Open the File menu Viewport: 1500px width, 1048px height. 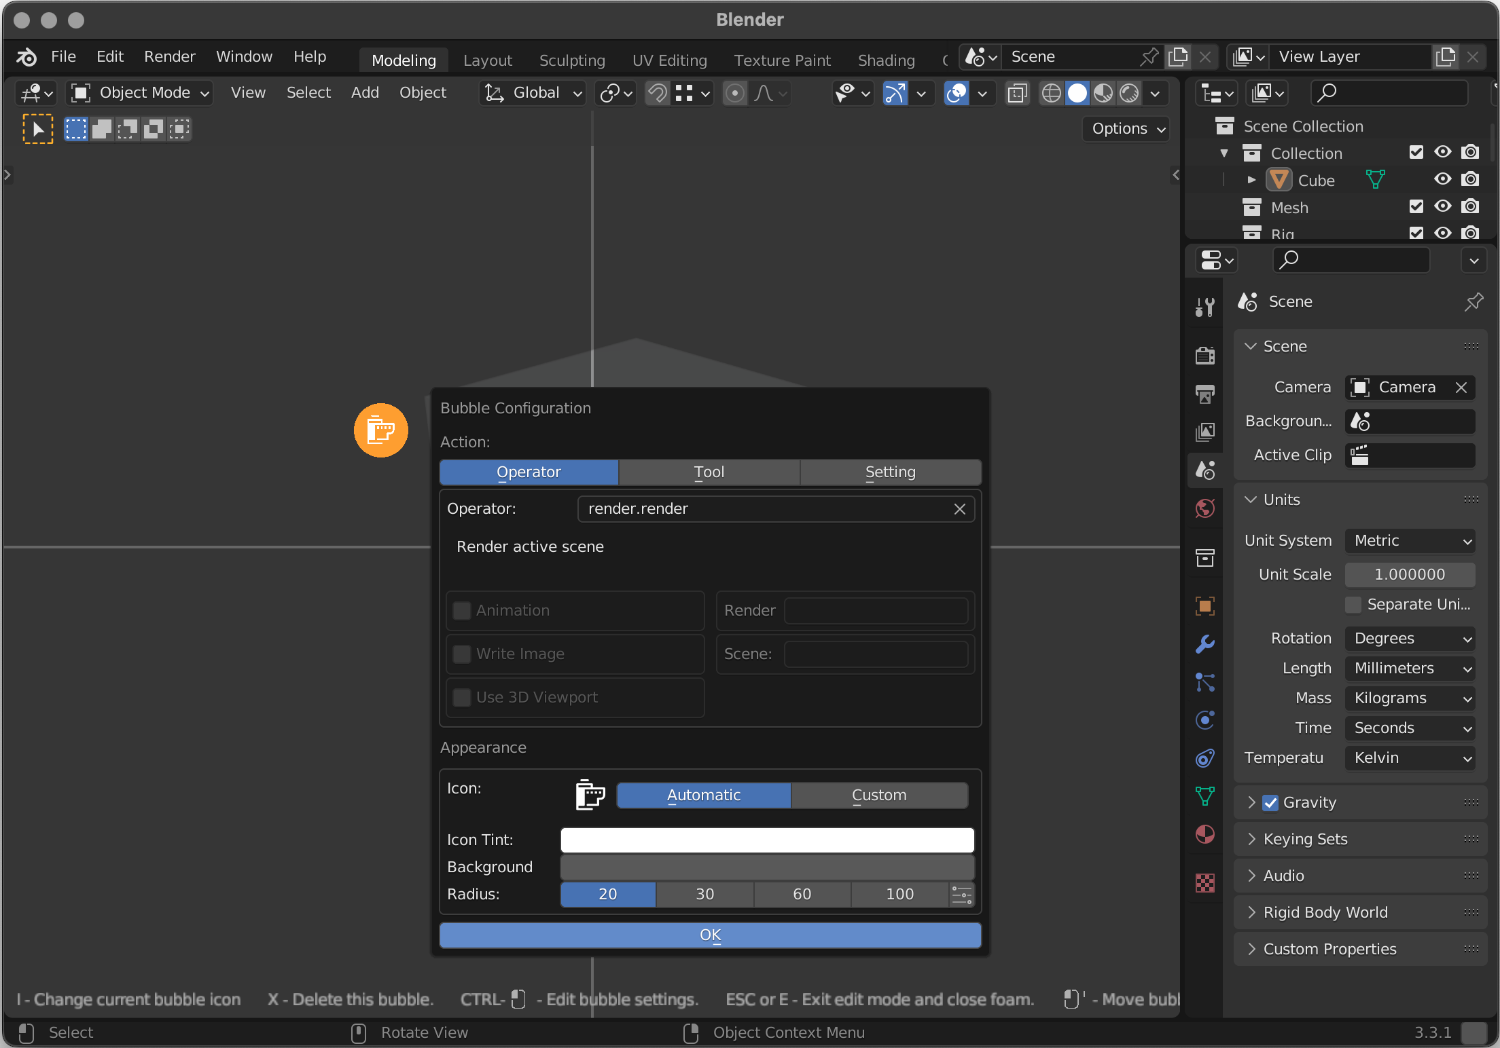[63, 57]
